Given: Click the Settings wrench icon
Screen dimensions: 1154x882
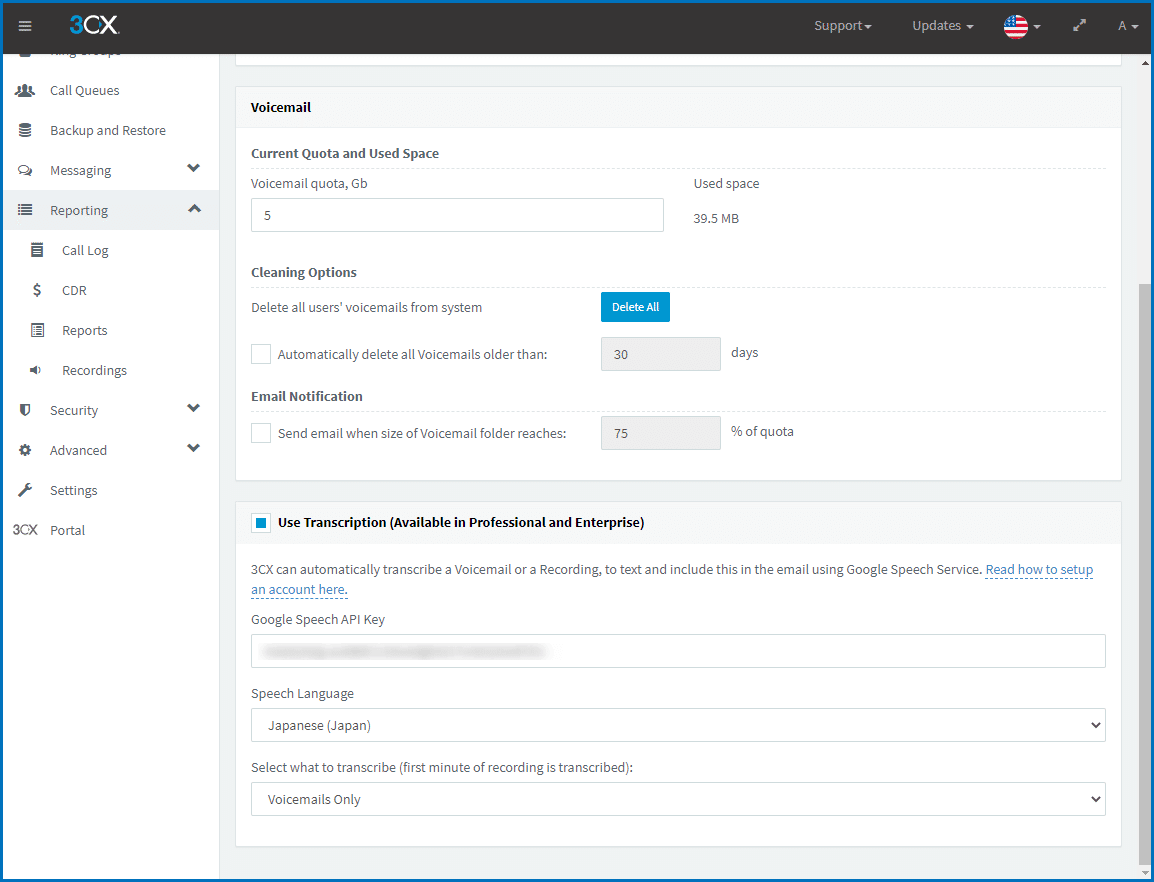Looking at the screenshot, I should (25, 490).
